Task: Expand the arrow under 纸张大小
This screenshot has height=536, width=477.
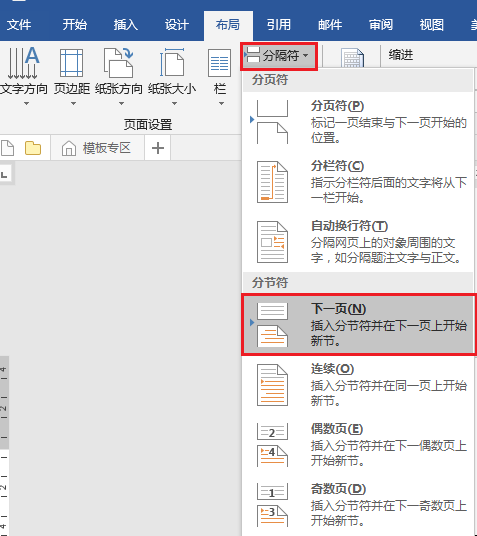Action: (174, 103)
